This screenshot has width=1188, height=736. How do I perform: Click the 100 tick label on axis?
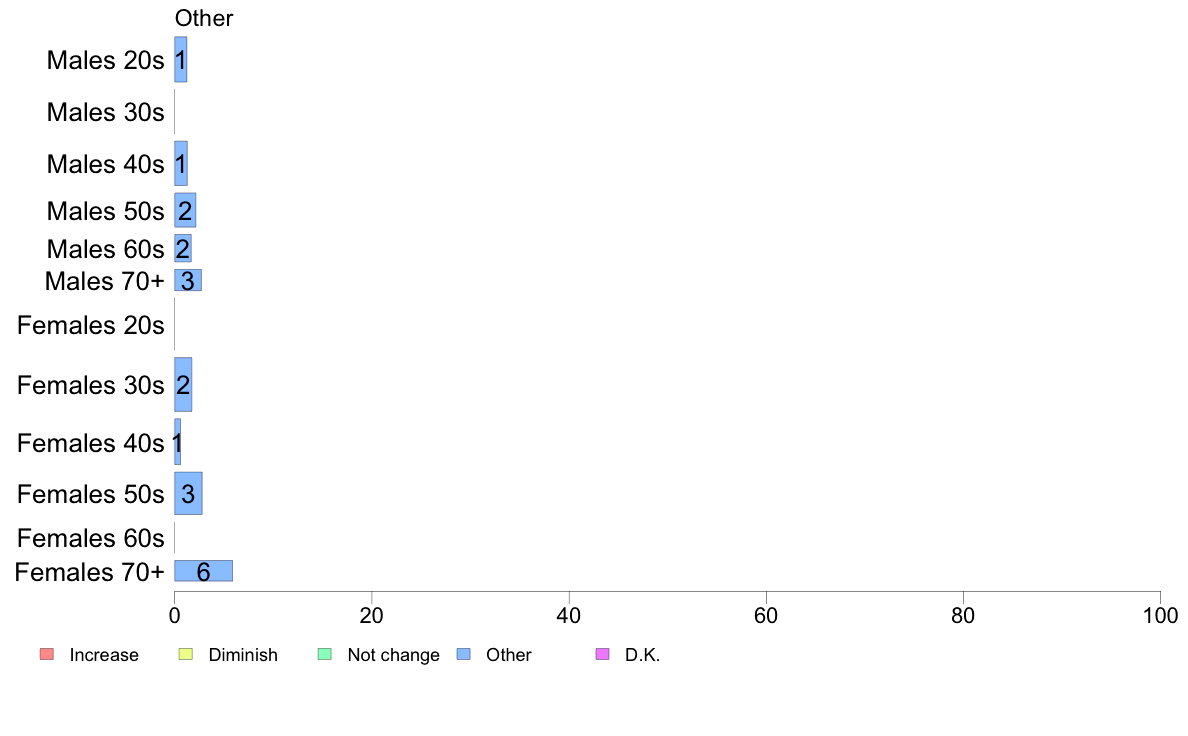pos(1160,615)
